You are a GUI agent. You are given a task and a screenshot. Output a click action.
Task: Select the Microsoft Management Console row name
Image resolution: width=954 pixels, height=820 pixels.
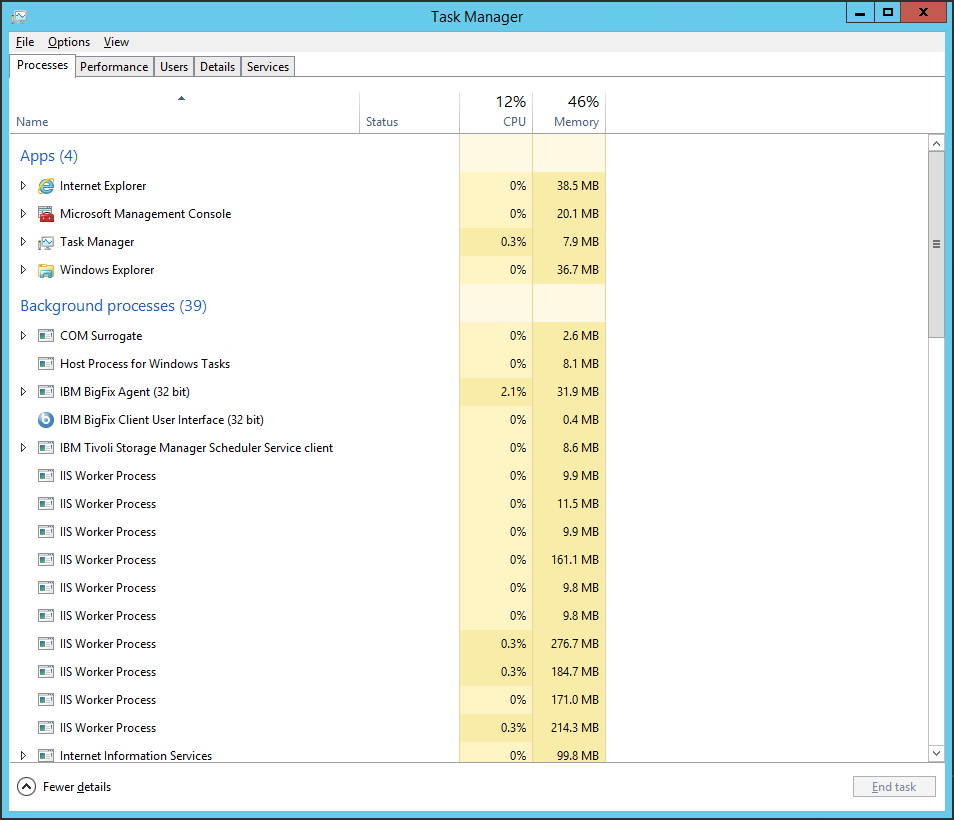pyautogui.click(x=145, y=214)
